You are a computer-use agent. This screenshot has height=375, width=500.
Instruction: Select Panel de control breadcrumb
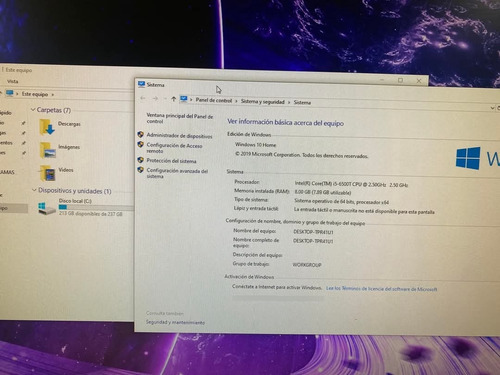(213, 100)
